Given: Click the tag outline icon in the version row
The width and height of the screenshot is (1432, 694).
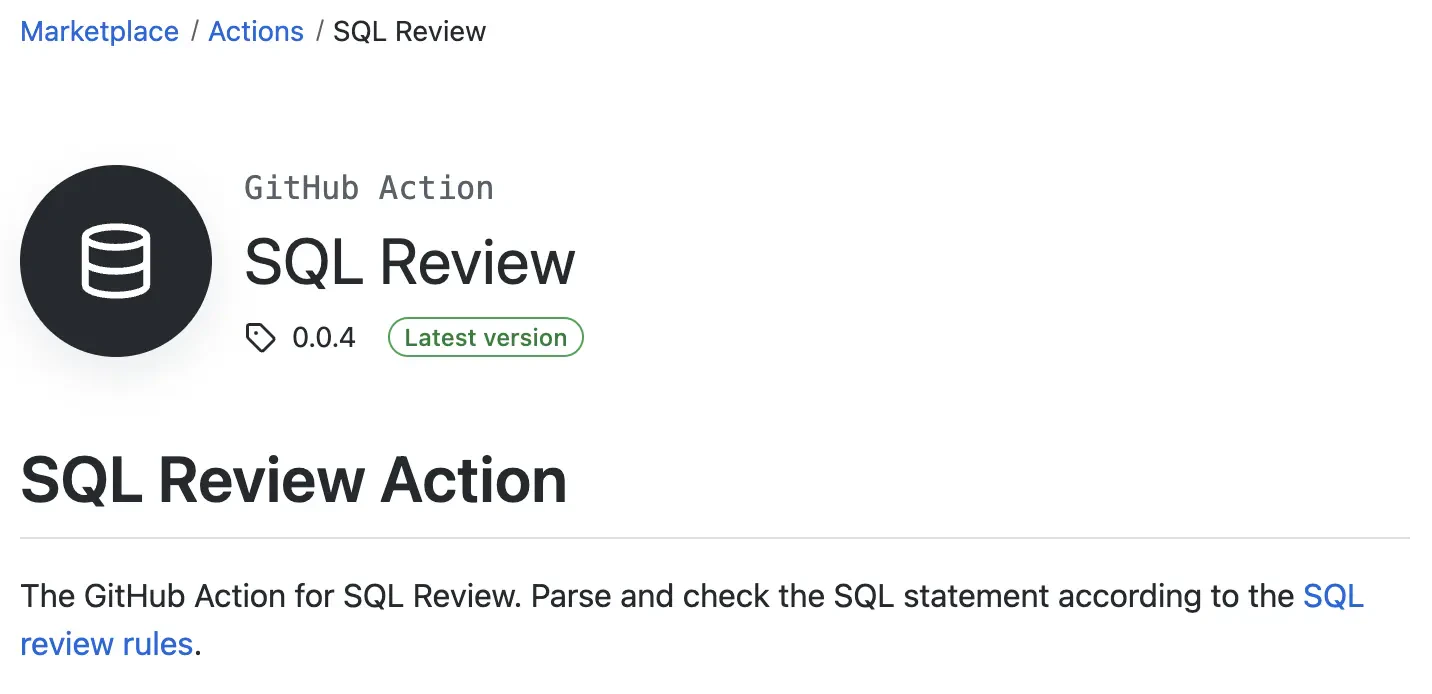Looking at the screenshot, I should [x=260, y=337].
